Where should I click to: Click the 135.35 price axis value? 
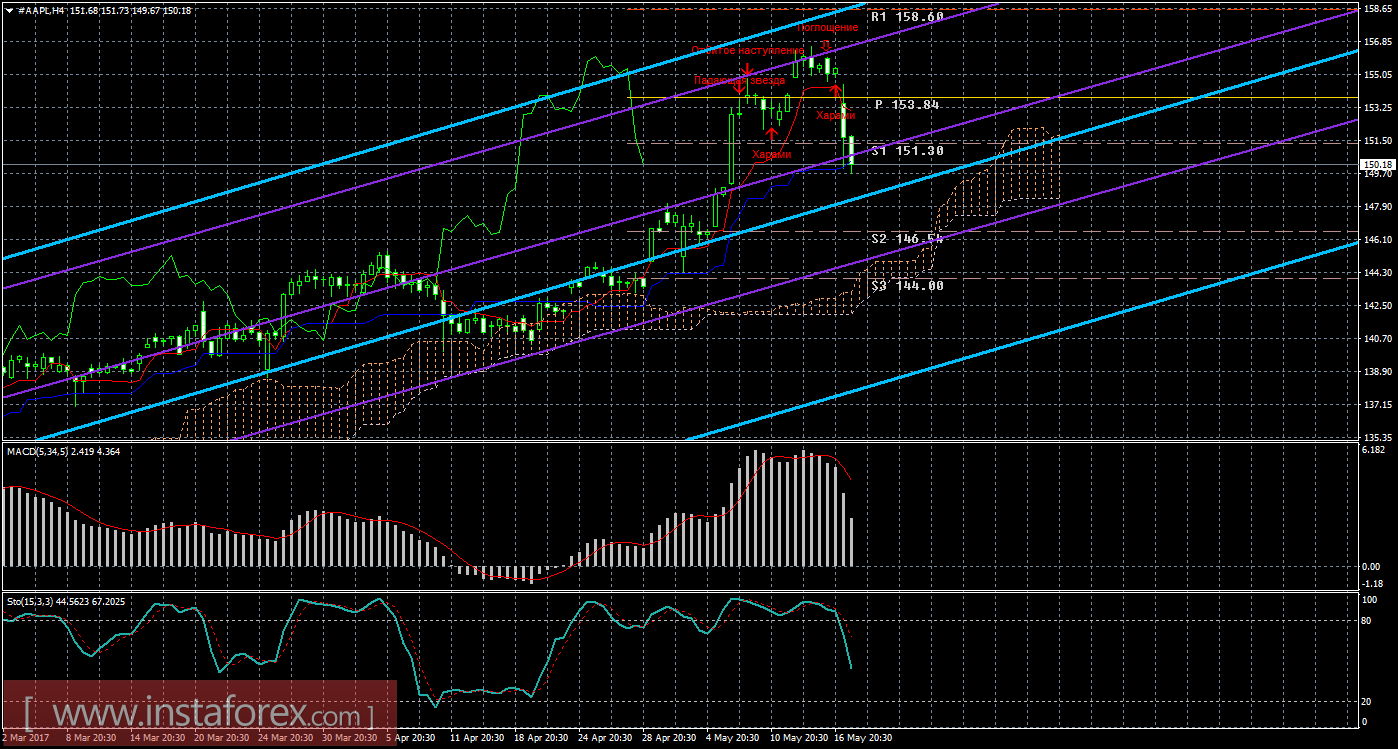1378,438
